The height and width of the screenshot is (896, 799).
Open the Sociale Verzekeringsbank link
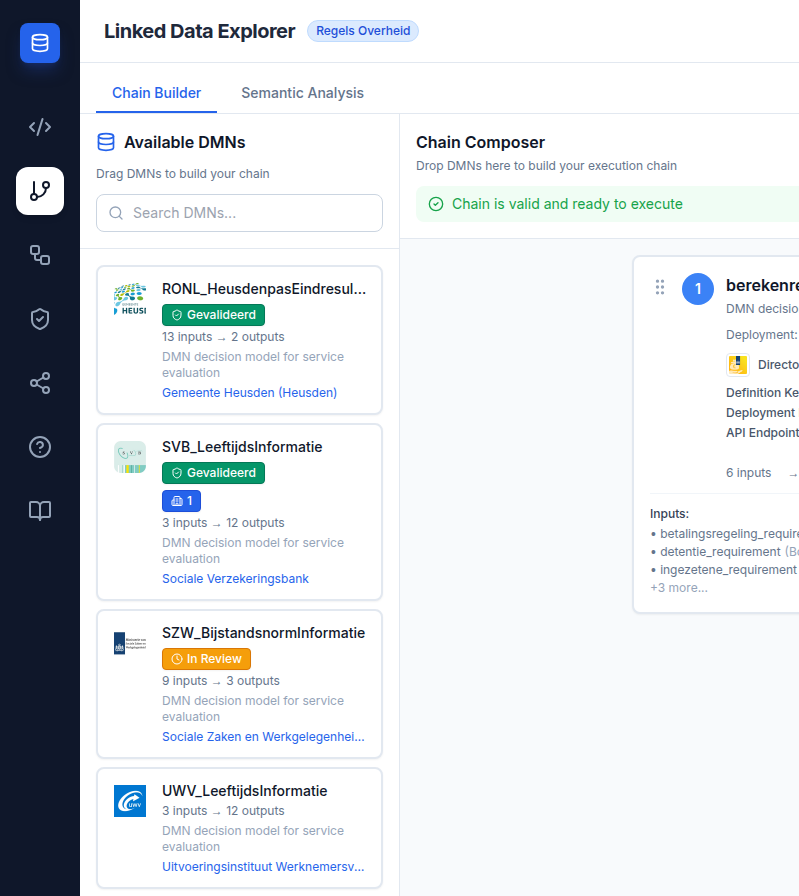pyautogui.click(x=235, y=579)
